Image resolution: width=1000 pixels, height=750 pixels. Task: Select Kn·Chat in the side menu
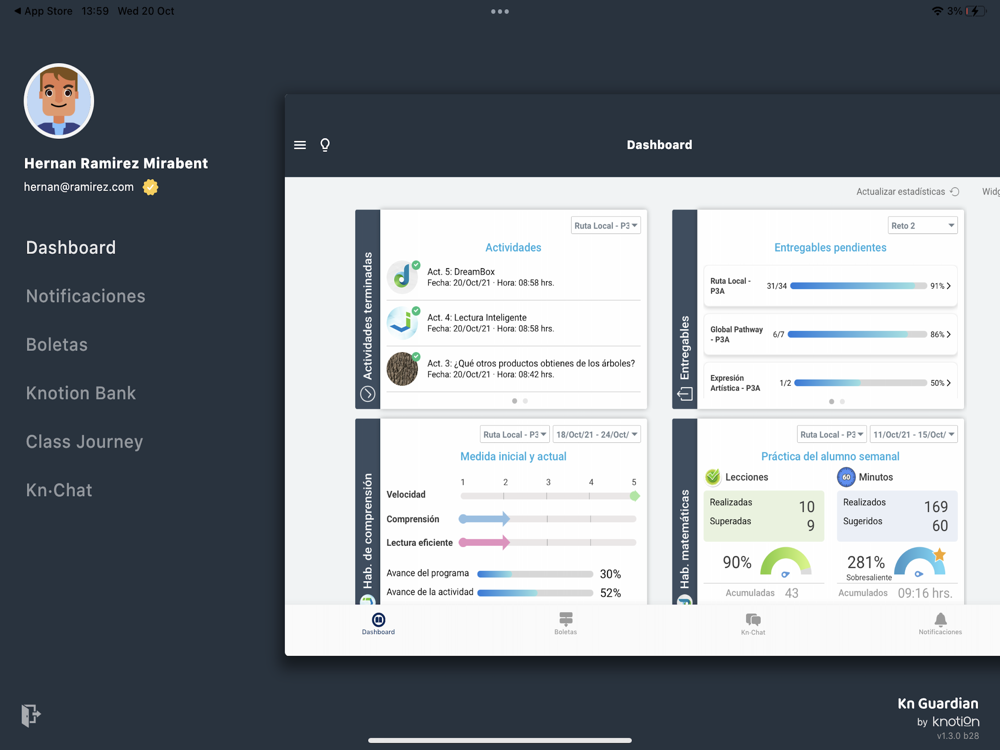(59, 490)
